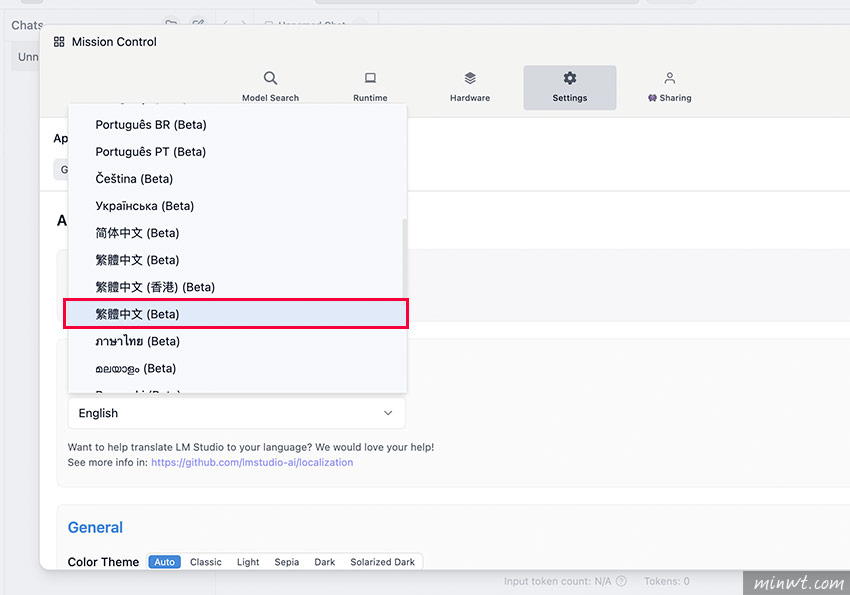This screenshot has height=595, width=850.
Task: Click the Tokens: 0 status text
Action: click(x=666, y=581)
